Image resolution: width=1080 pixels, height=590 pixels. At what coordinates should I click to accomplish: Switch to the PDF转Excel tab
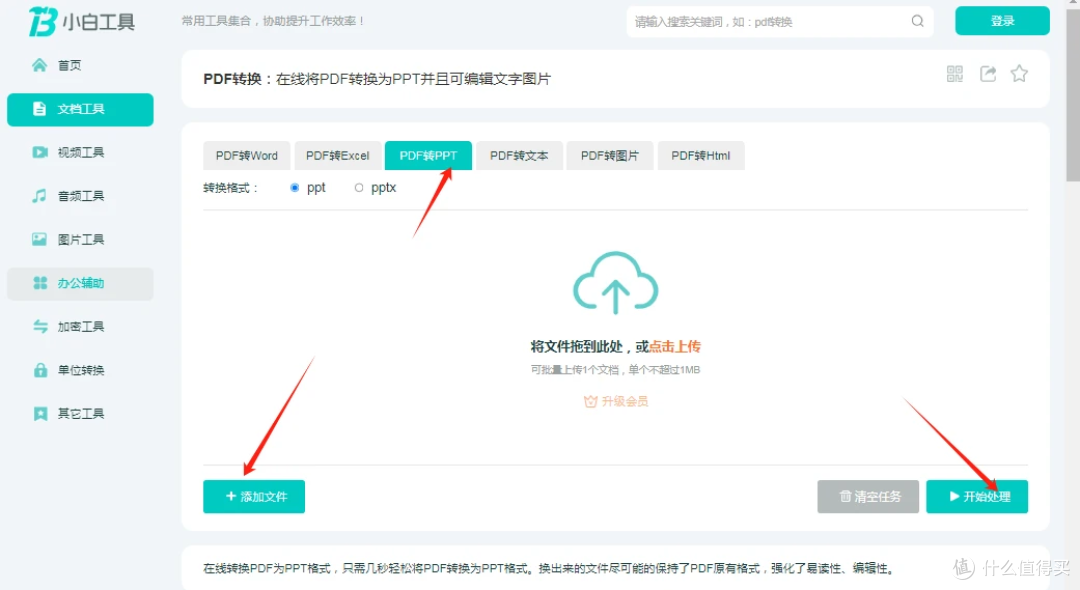[x=338, y=156]
